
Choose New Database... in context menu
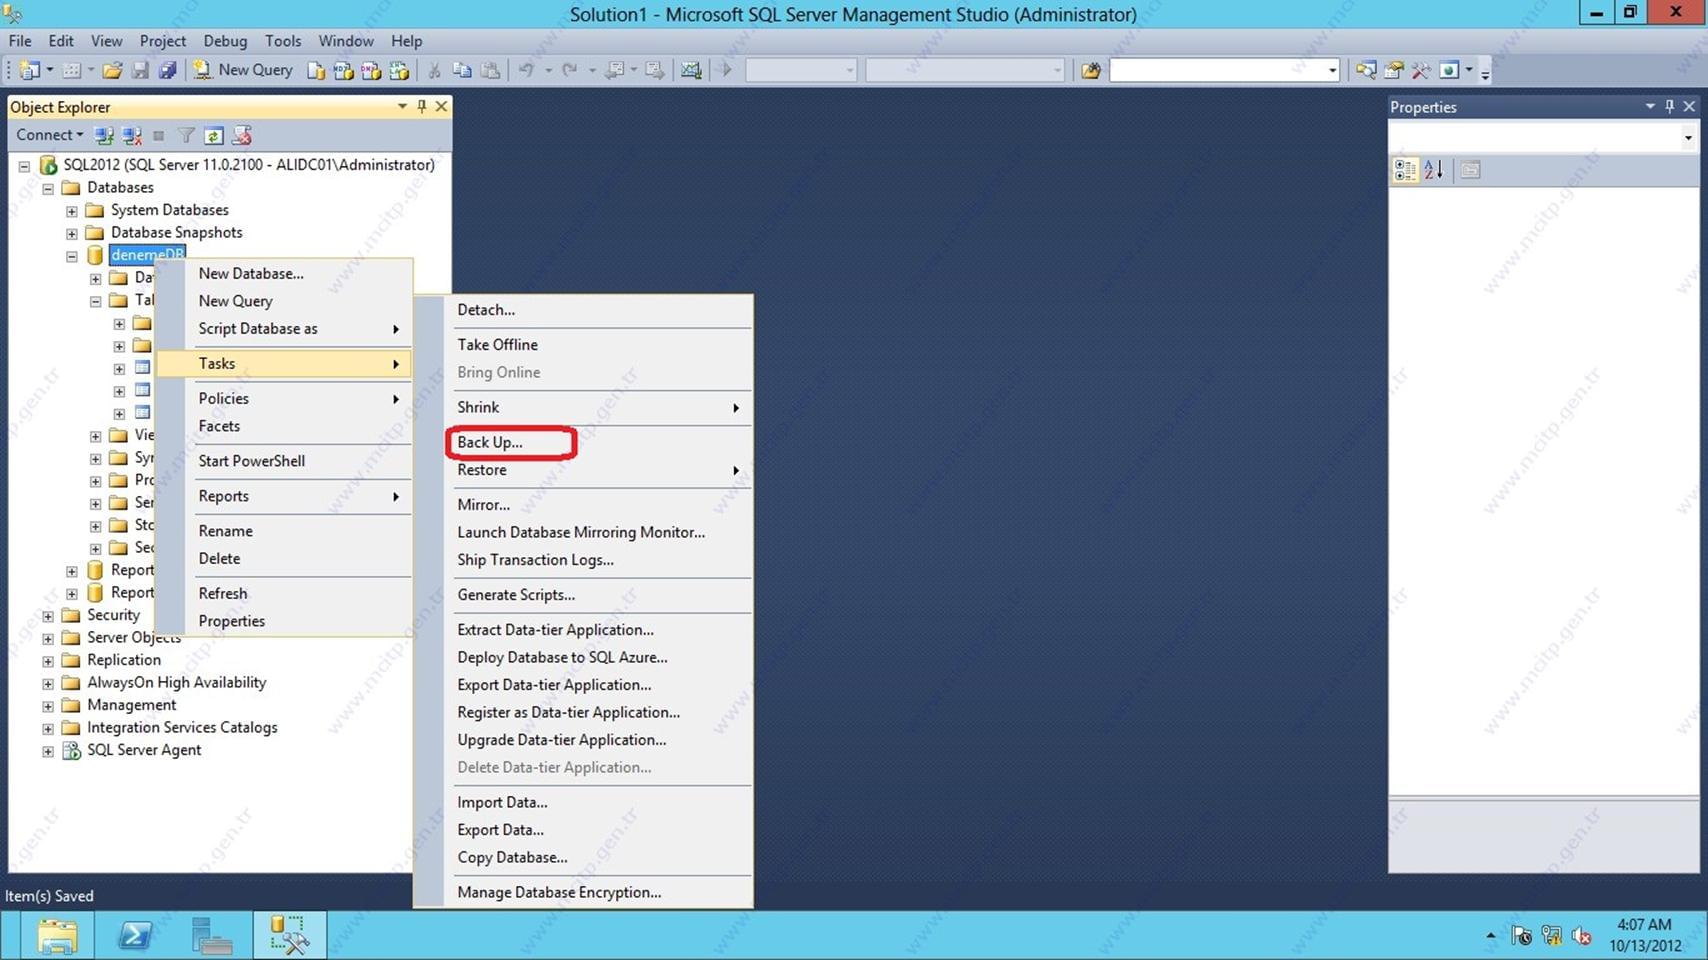coord(285,273)
